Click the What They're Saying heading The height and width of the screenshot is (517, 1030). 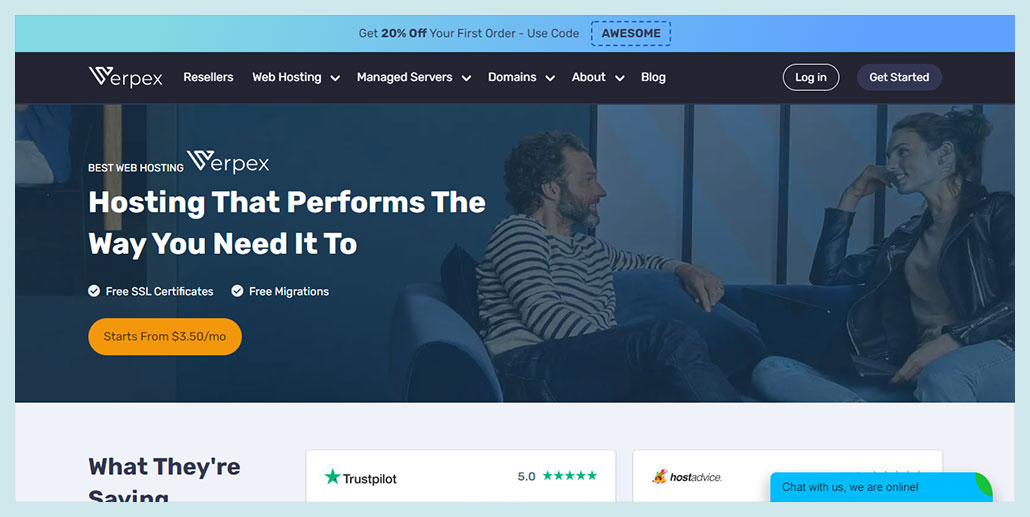point(164,480)
